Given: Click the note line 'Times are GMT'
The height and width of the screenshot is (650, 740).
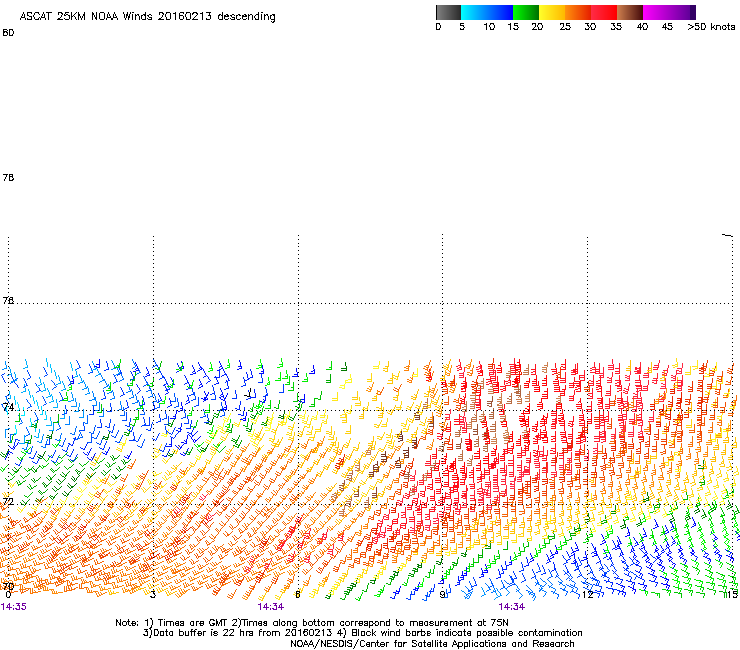Looking at the screenshot, I should point(193,623).
